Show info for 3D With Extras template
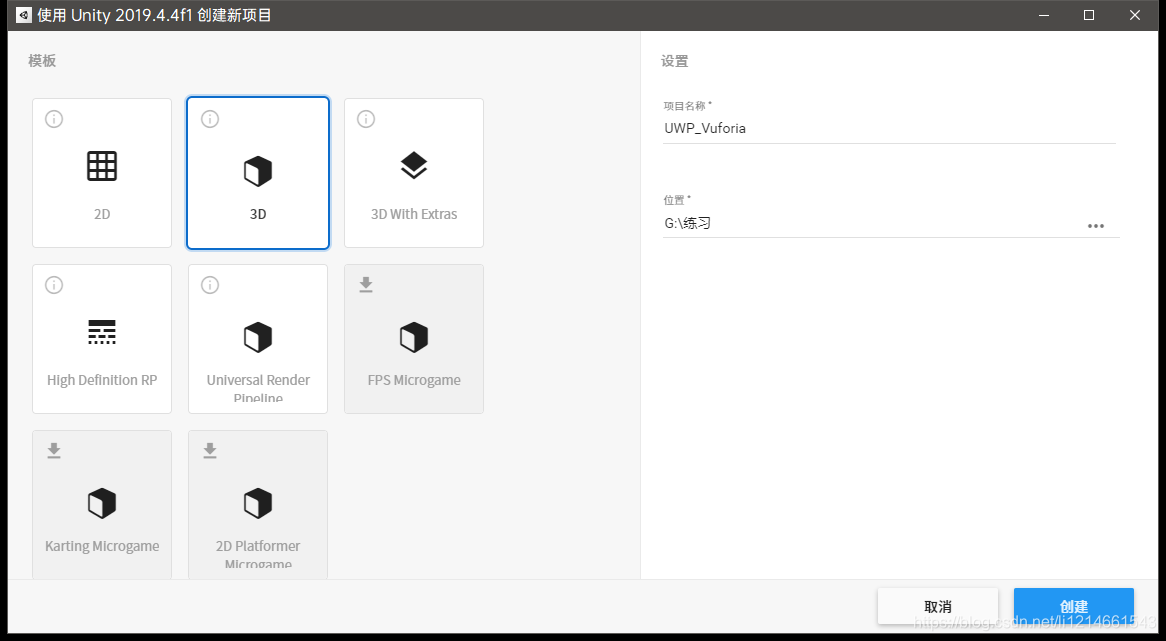This screenshot has height=641, width=1166. point(366,119)
